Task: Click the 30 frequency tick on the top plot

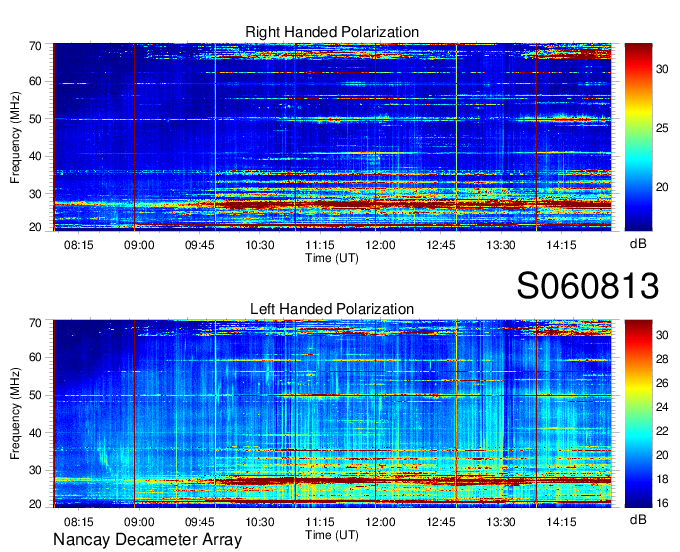Action: (x=35, y=194)
